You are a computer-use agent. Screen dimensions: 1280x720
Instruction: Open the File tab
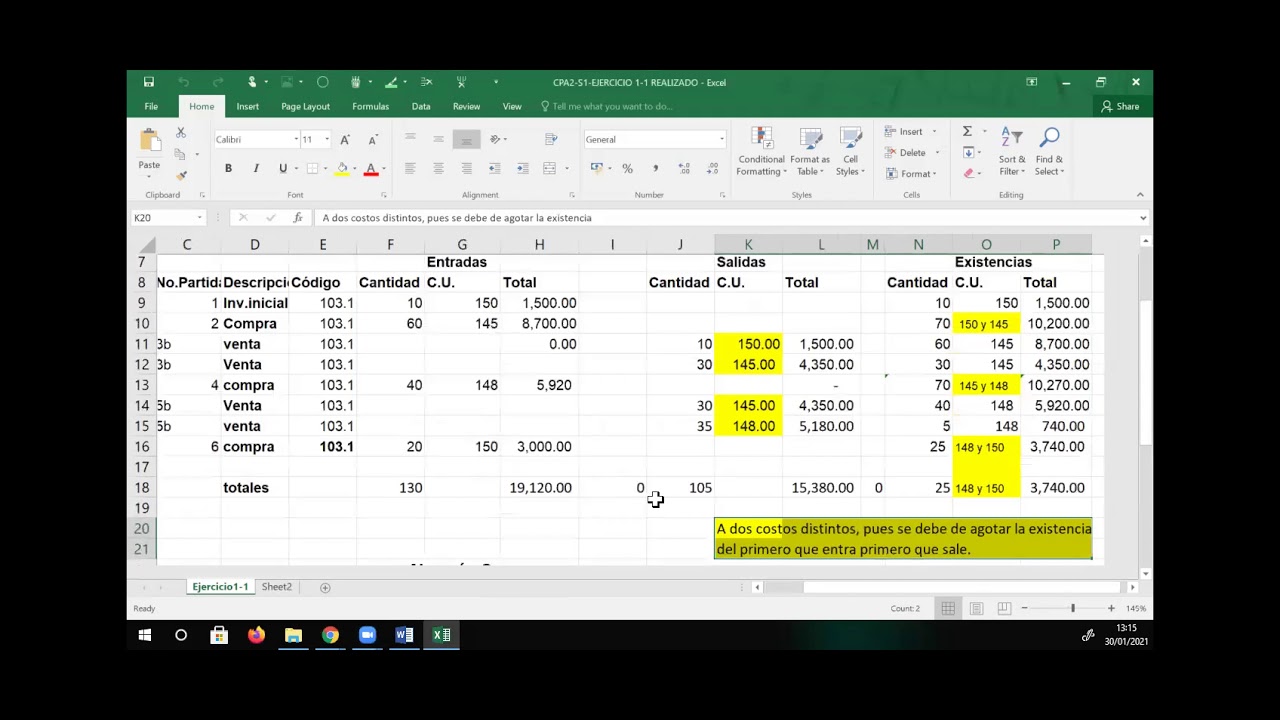click(x=151, y=106)
